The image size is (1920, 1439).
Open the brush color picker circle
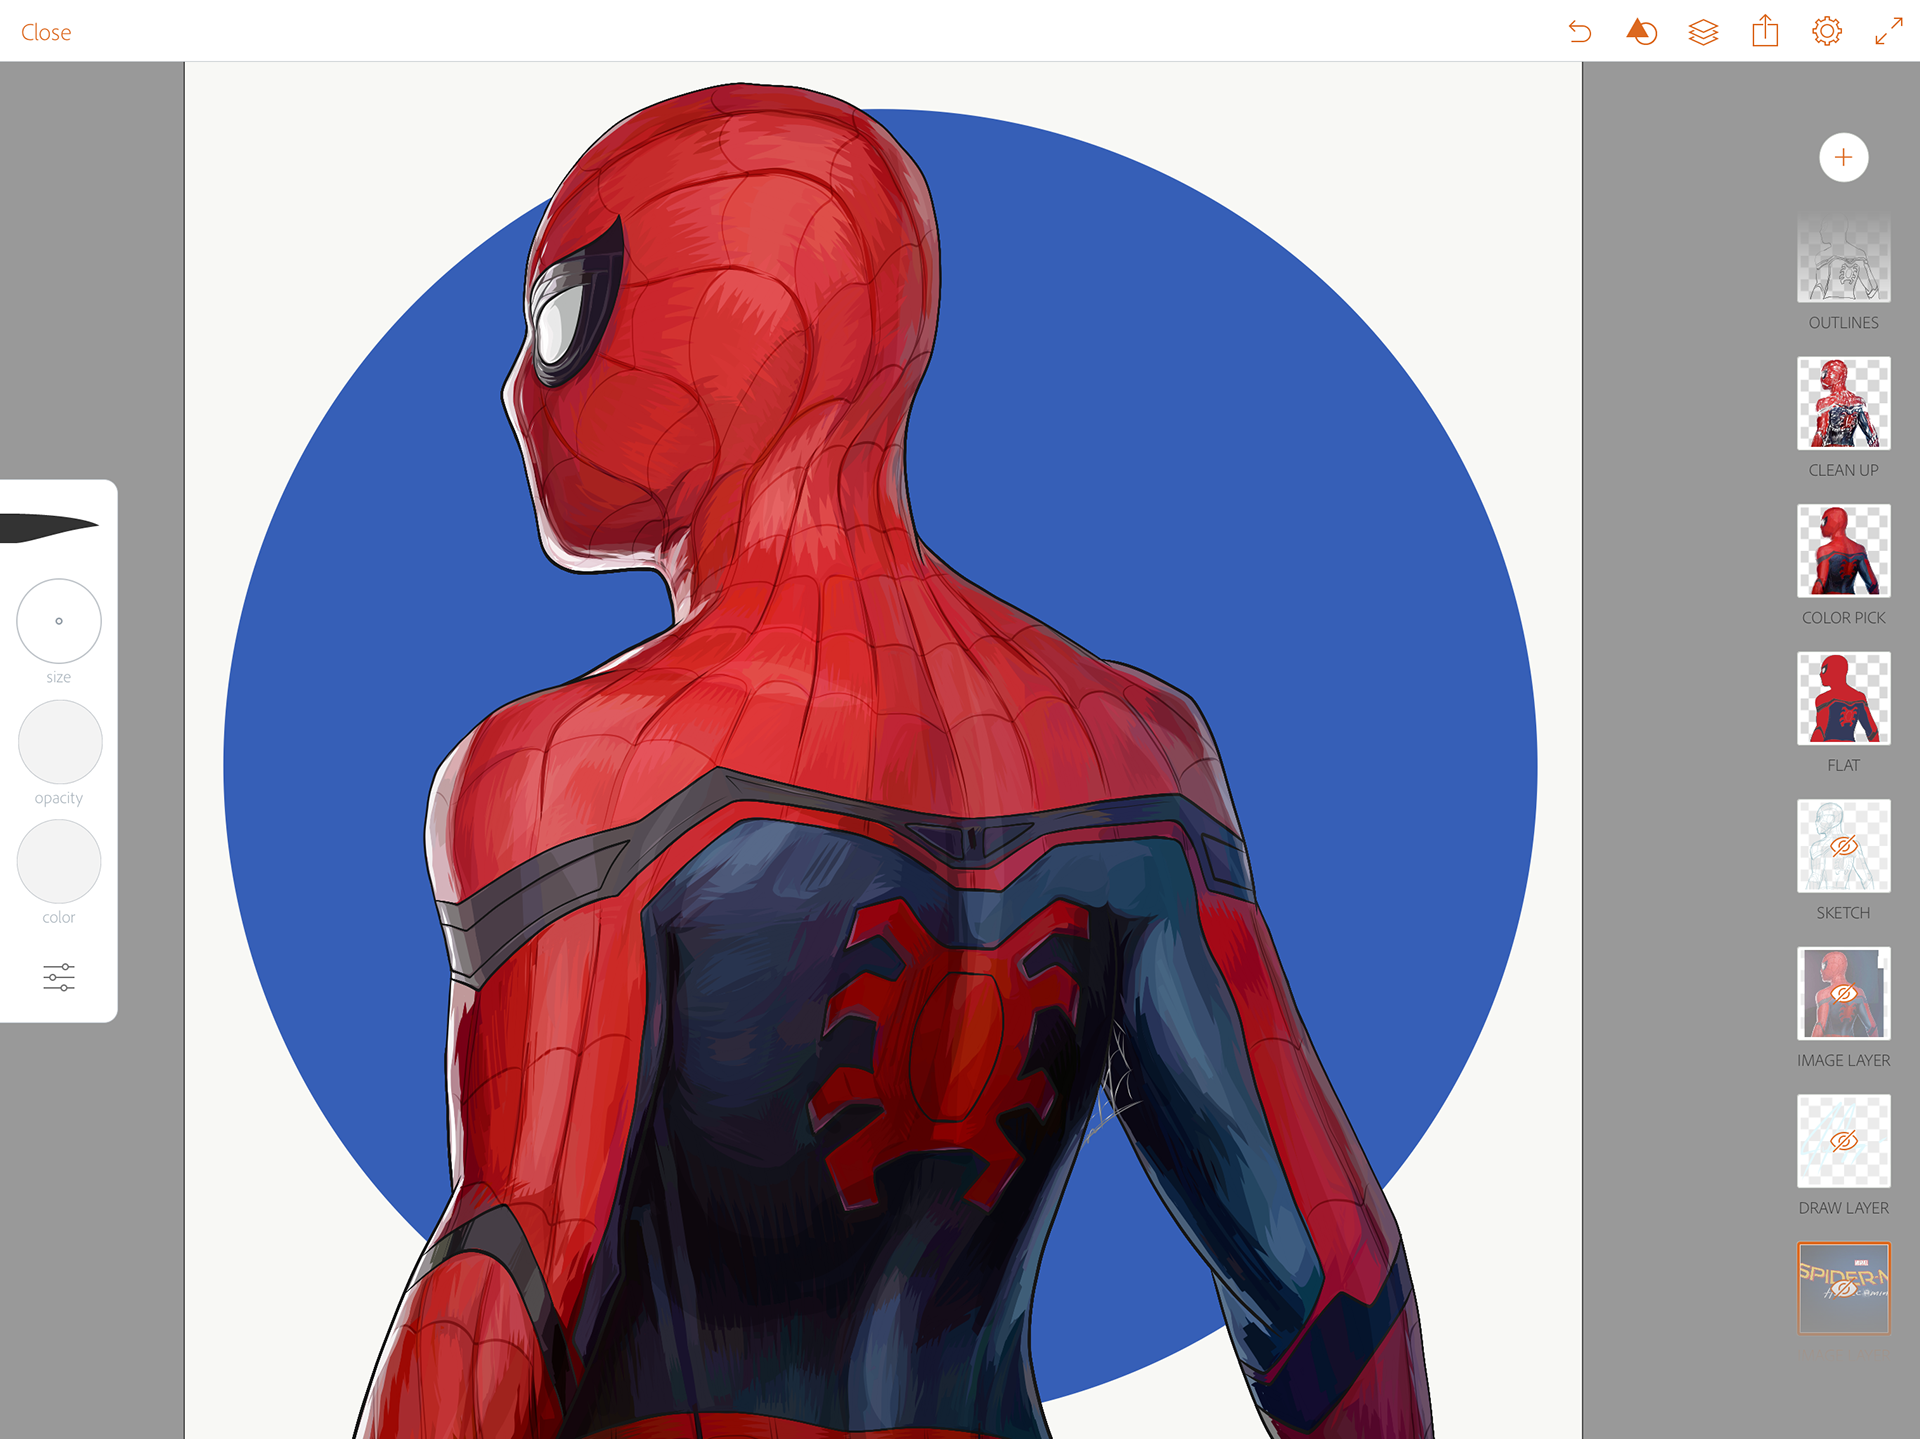click(59, 861)
